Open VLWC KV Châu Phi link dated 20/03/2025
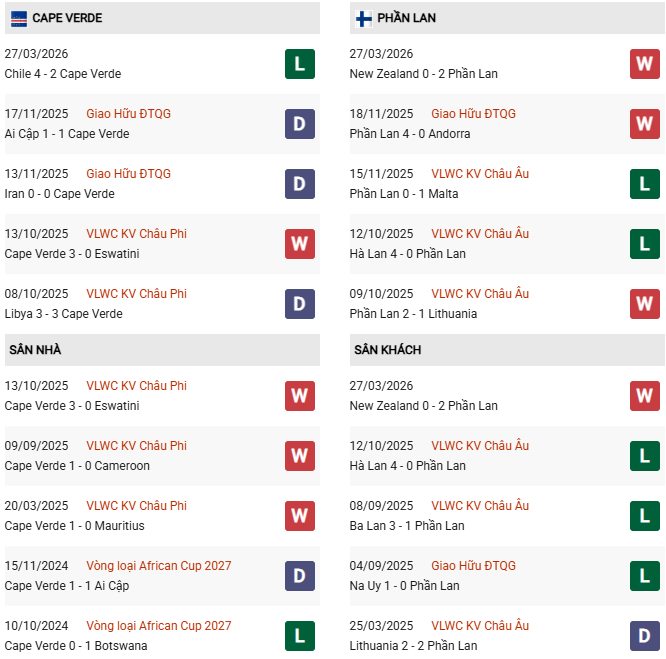The image size is (666, 659). [x=136, y=506]
